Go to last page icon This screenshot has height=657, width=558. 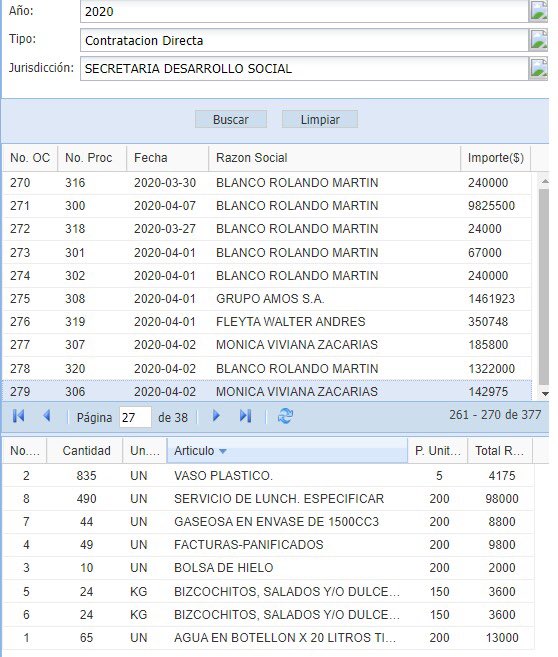click(x=245, y=416)
